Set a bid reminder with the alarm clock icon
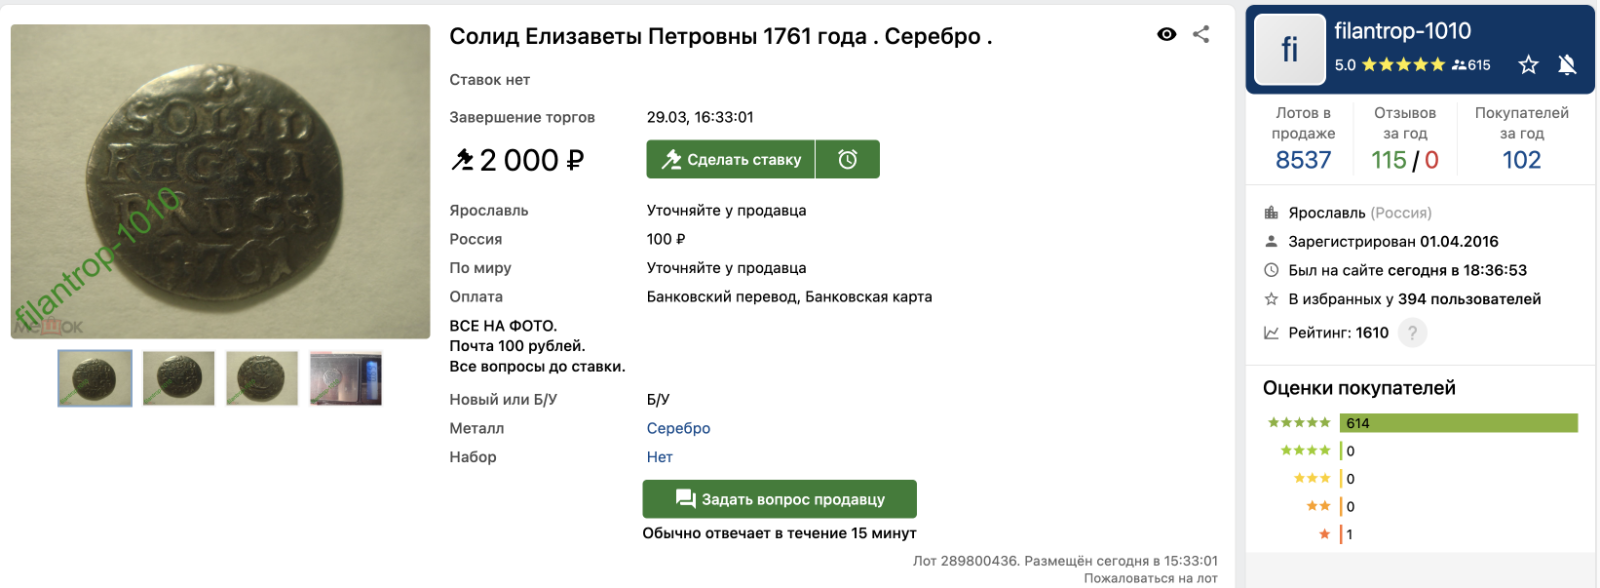Image resolution: width=1600 pixels, height=588 pixels. 848,159
